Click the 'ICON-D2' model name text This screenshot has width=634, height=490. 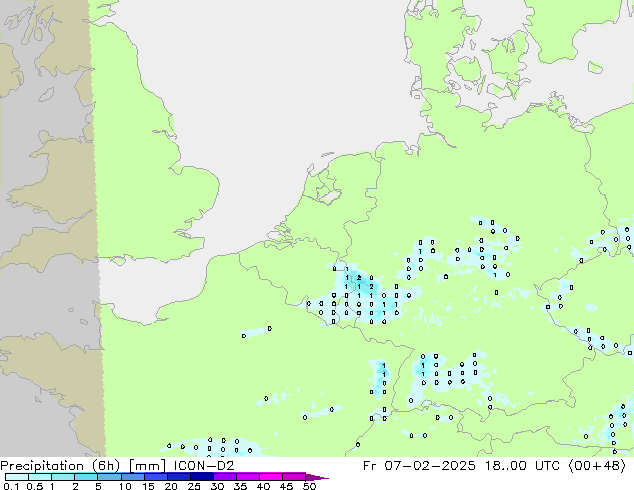pos(204,466)
